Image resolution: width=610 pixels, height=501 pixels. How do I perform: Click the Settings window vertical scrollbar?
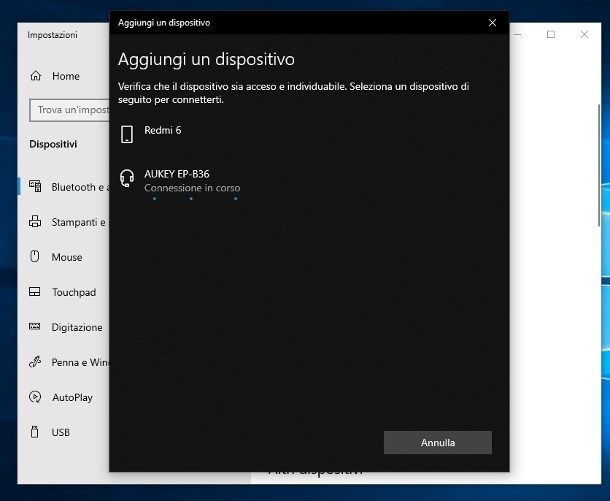pyautogui.click(x=598, y=165)
